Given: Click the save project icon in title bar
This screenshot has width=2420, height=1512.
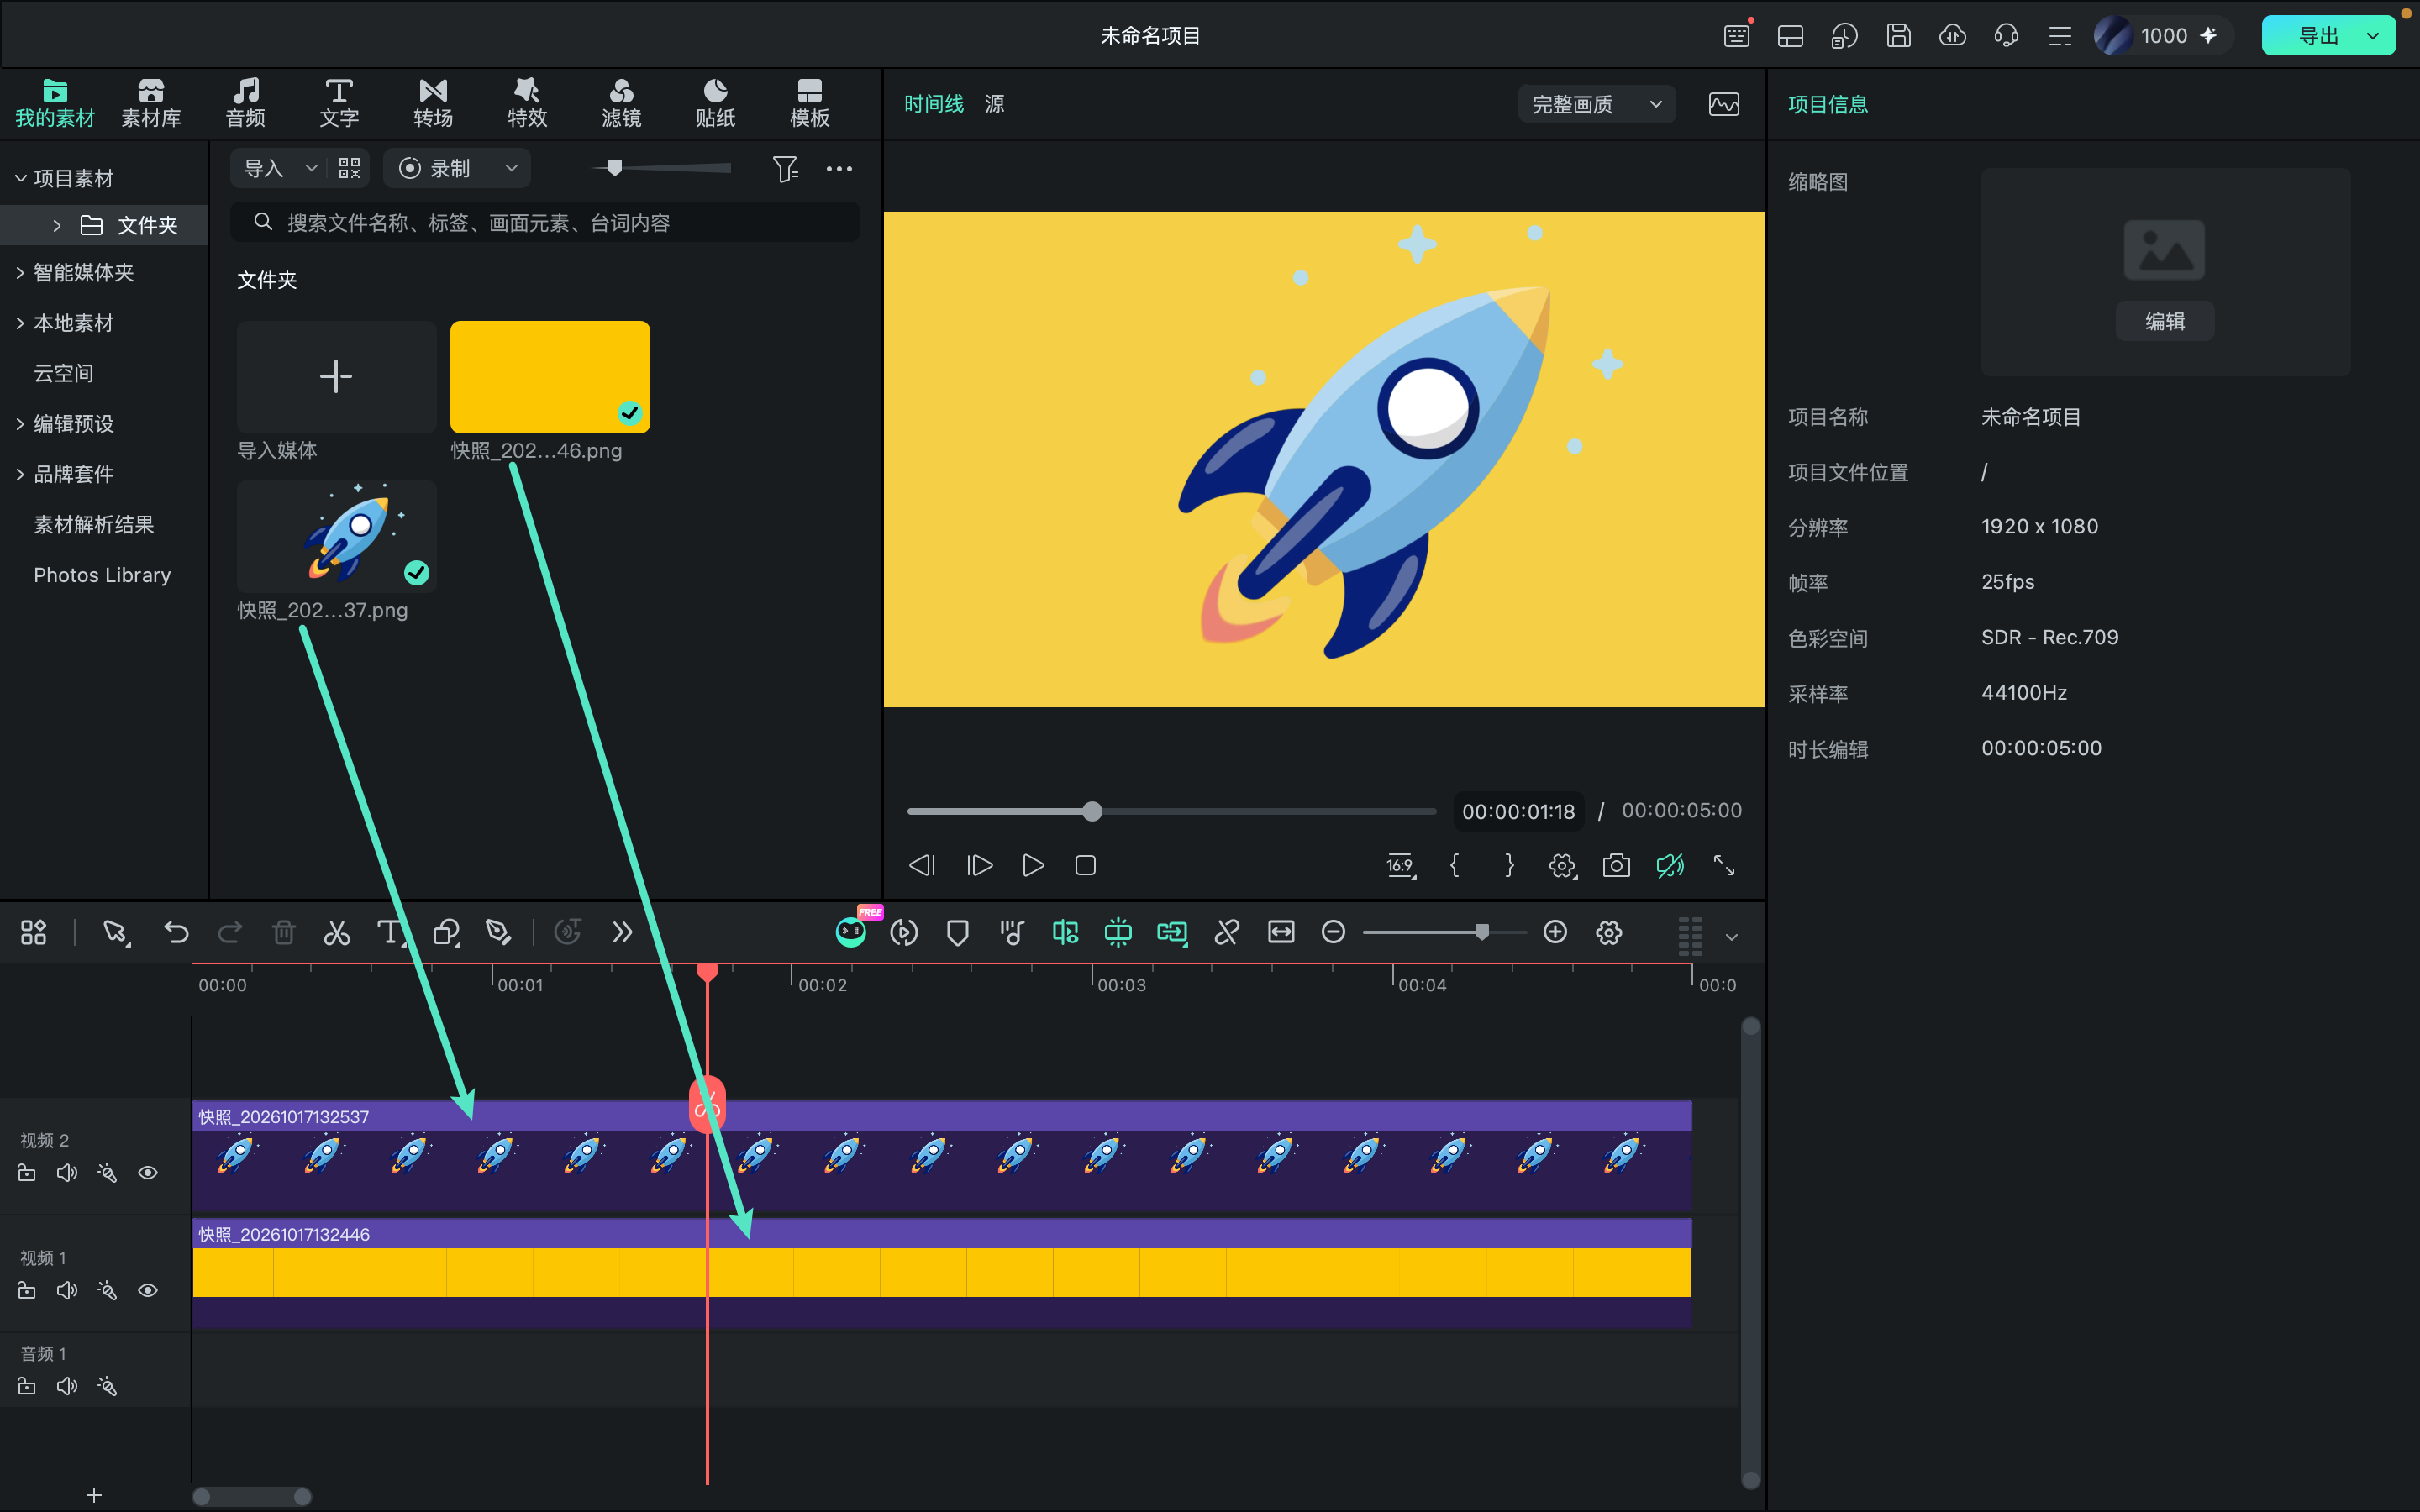Looking at the screenshot, I should coord(1898,36).
